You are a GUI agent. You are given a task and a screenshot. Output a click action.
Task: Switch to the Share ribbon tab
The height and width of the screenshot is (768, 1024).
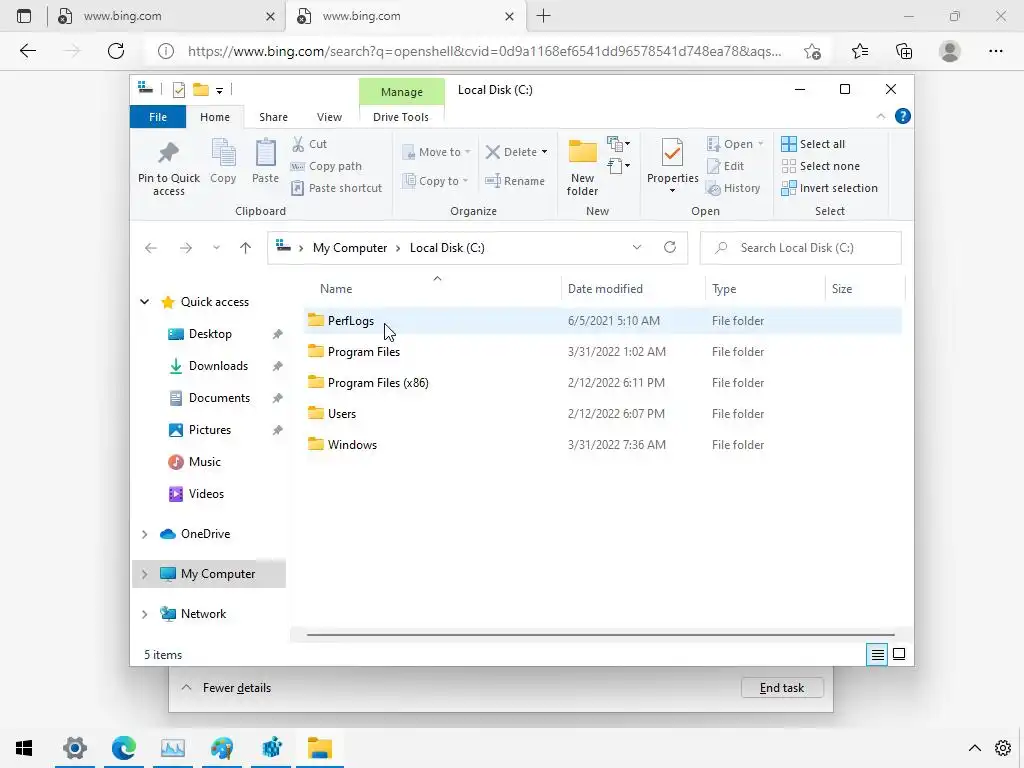pos(273,117)
